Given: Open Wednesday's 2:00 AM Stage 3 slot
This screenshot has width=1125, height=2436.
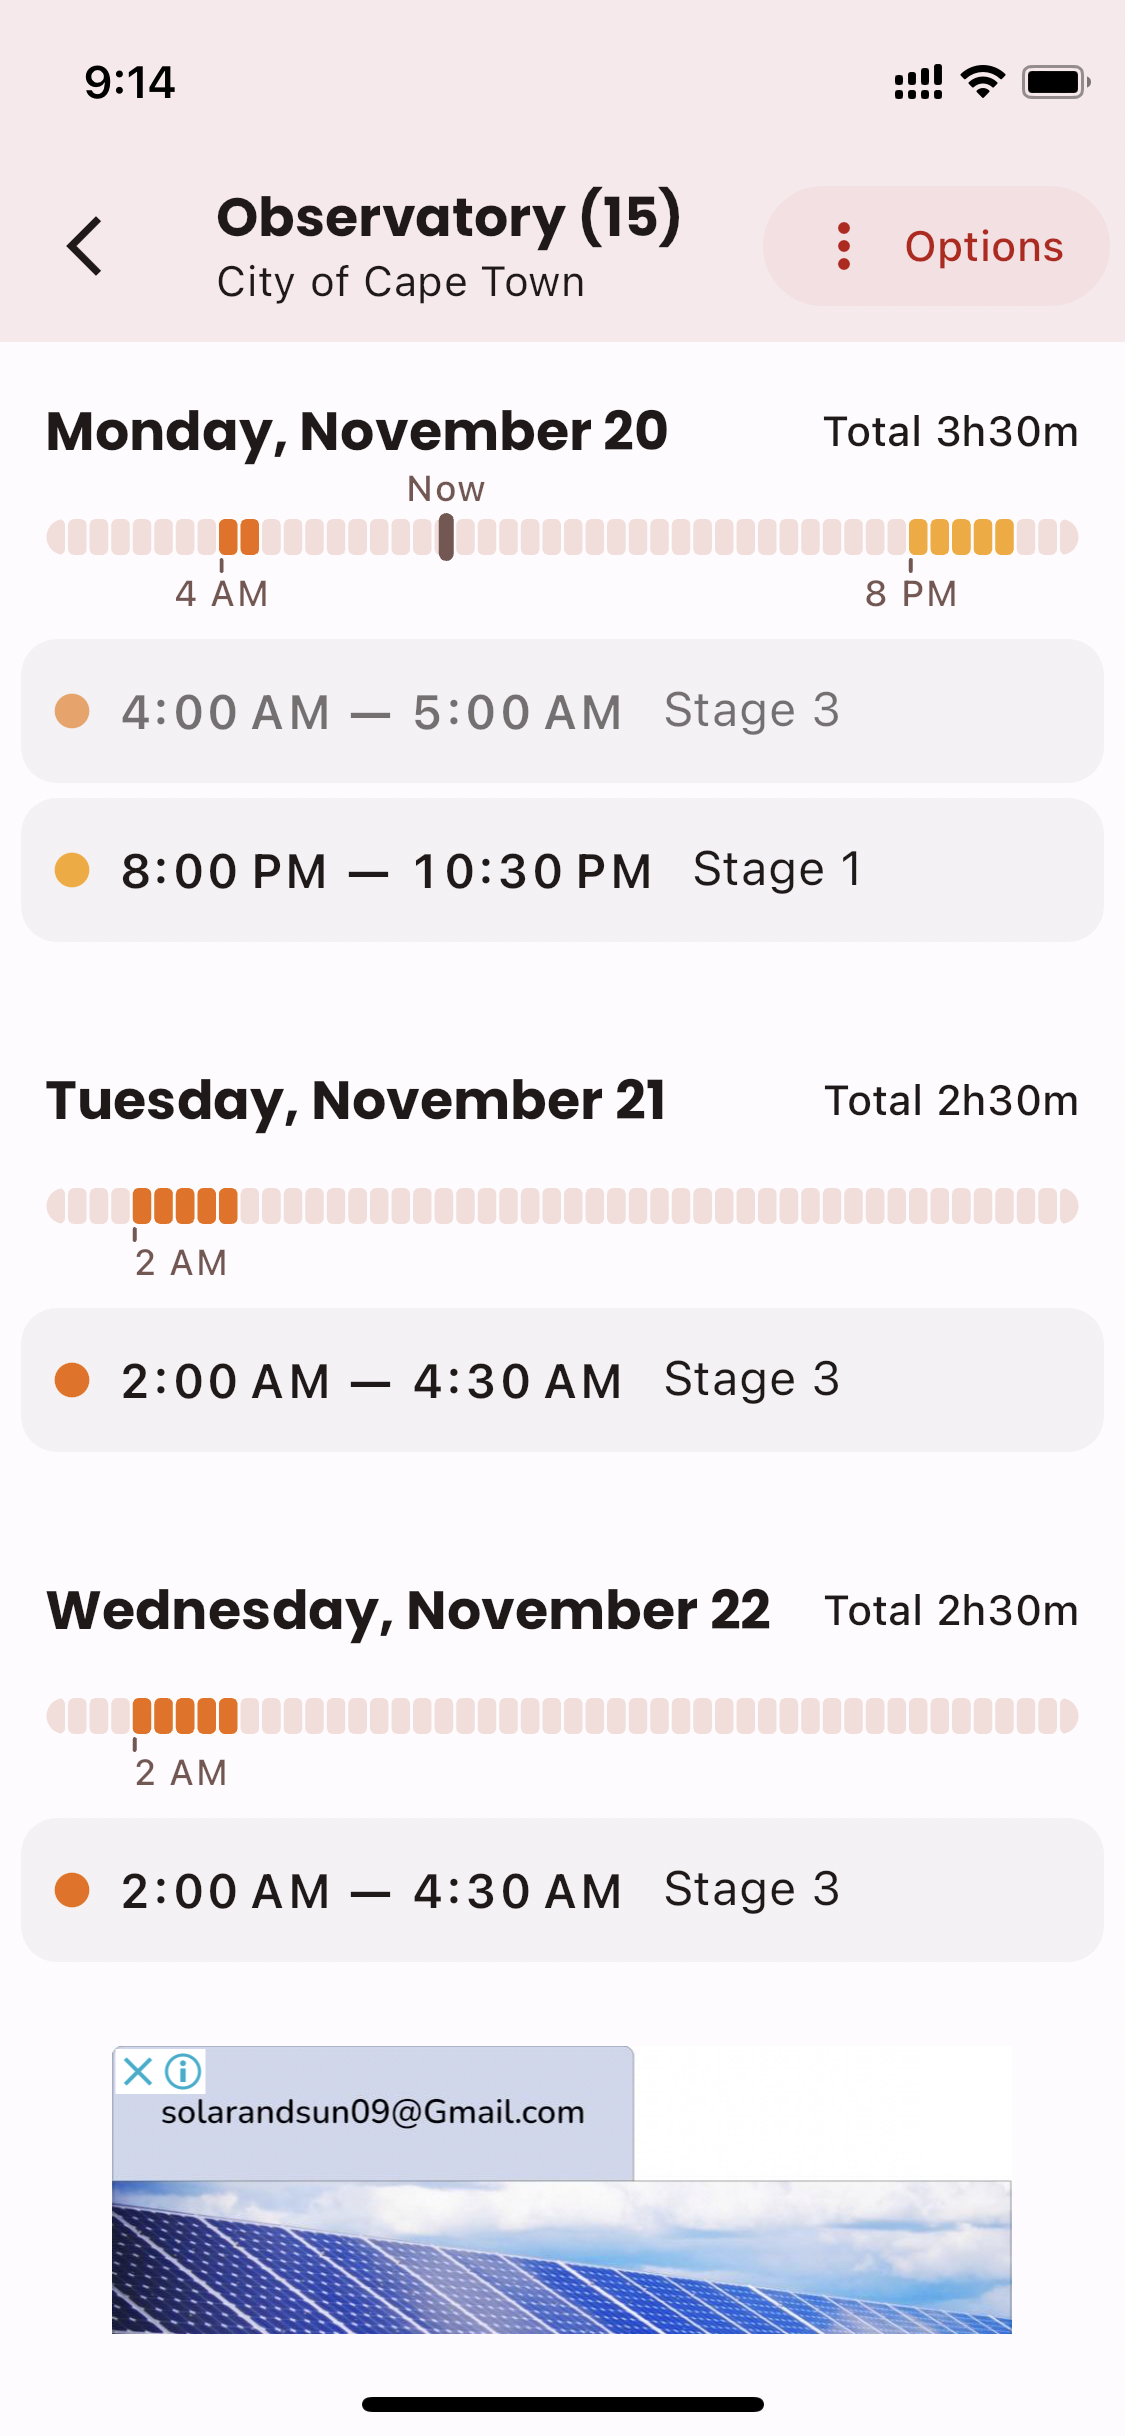Looking at the screenshot, I should [x=562, y=1890].
